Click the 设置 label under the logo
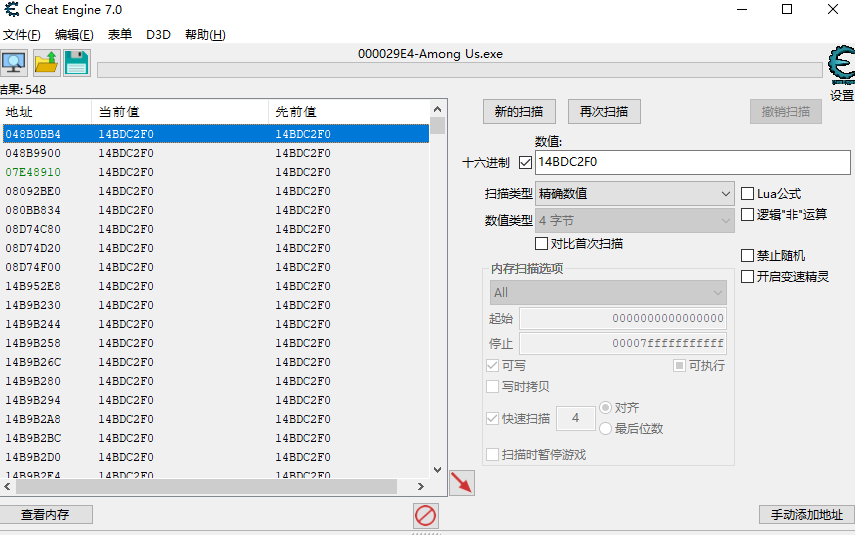The width and height of the screenshot is (855, 535). click(x=842, y=95)
